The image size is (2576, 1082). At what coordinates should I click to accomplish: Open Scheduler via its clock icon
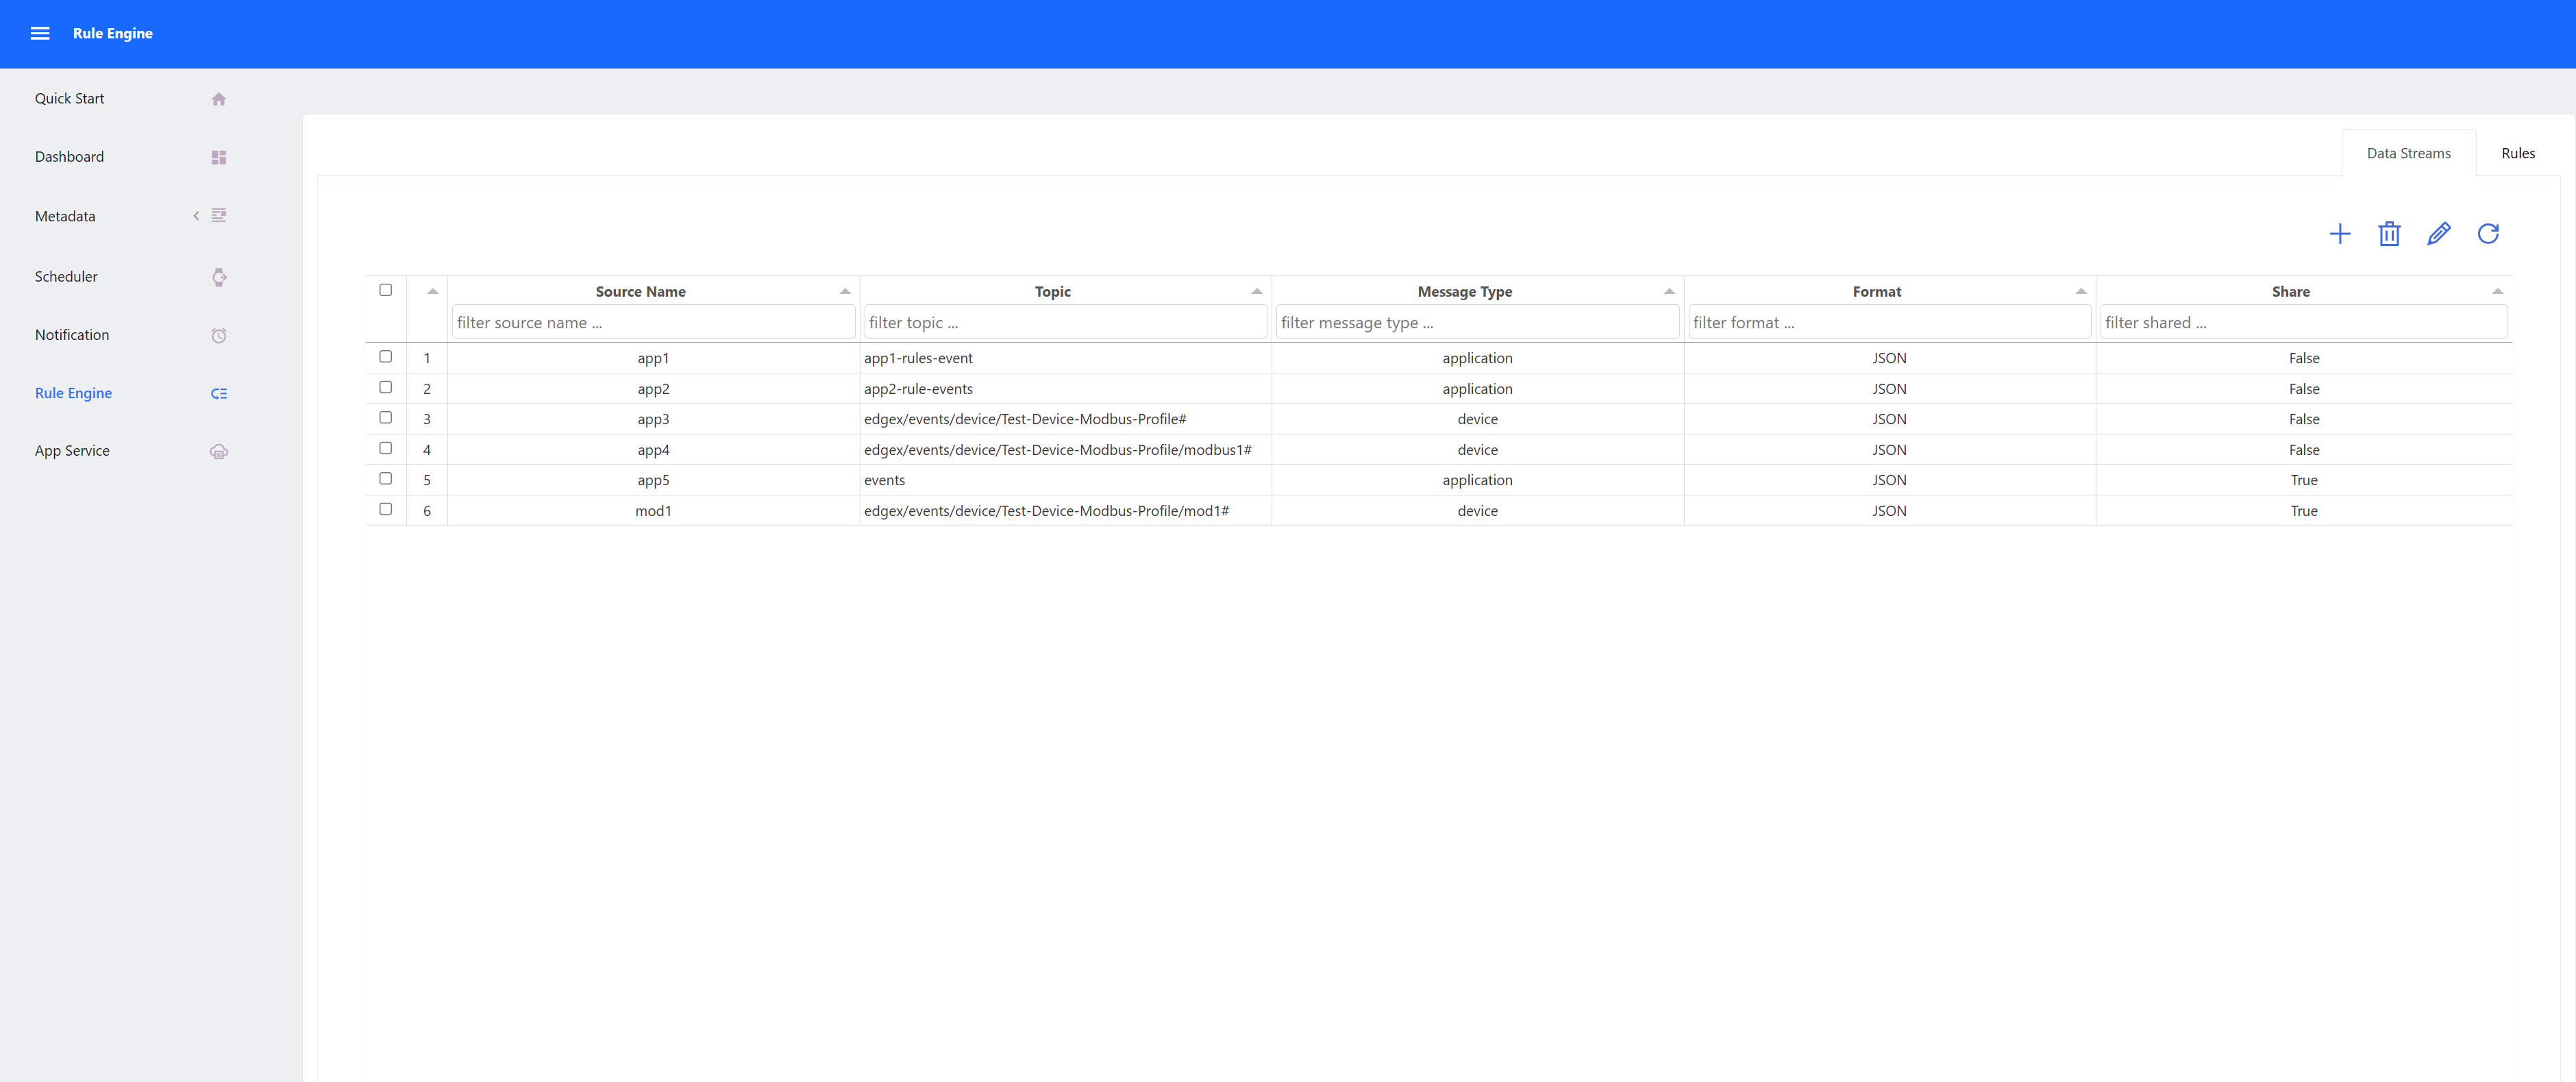(218, 277)
